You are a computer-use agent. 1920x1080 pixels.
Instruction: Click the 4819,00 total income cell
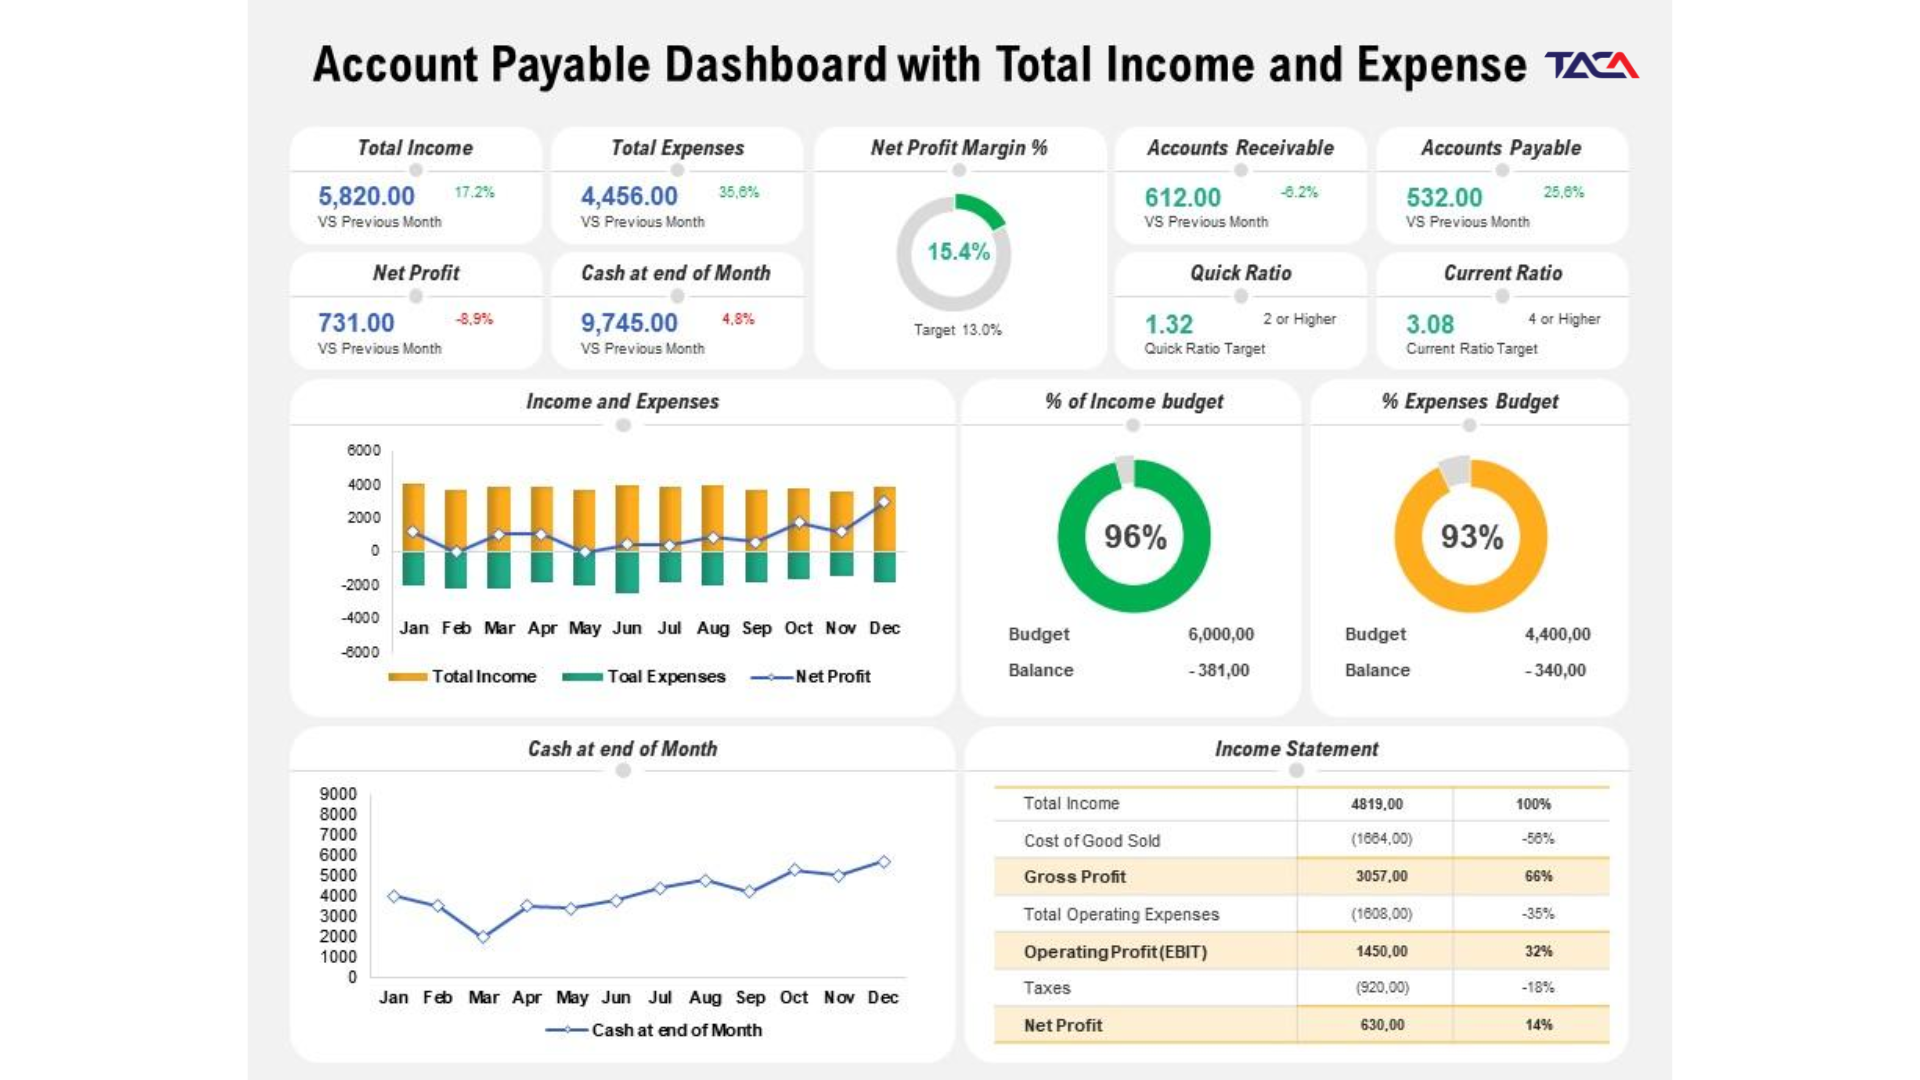tap(1377, 804)
